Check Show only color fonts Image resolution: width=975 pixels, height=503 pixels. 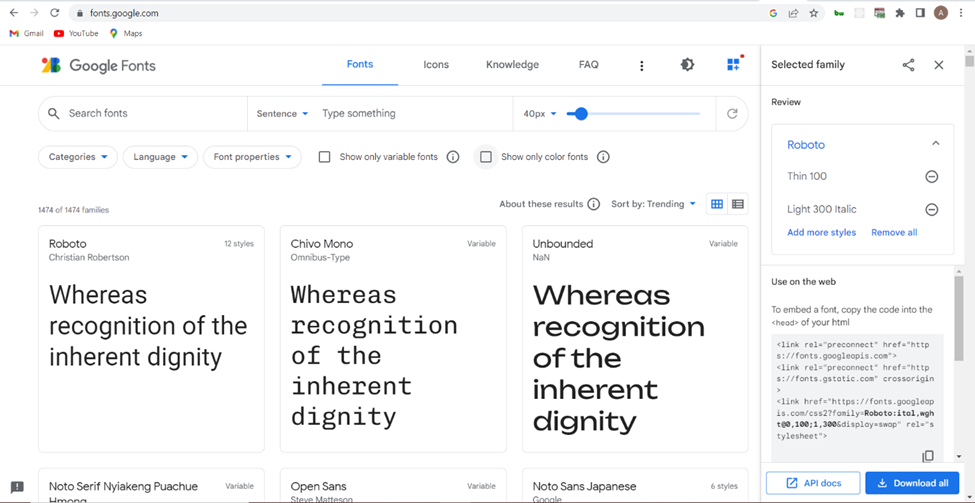[x=486, y=157]
